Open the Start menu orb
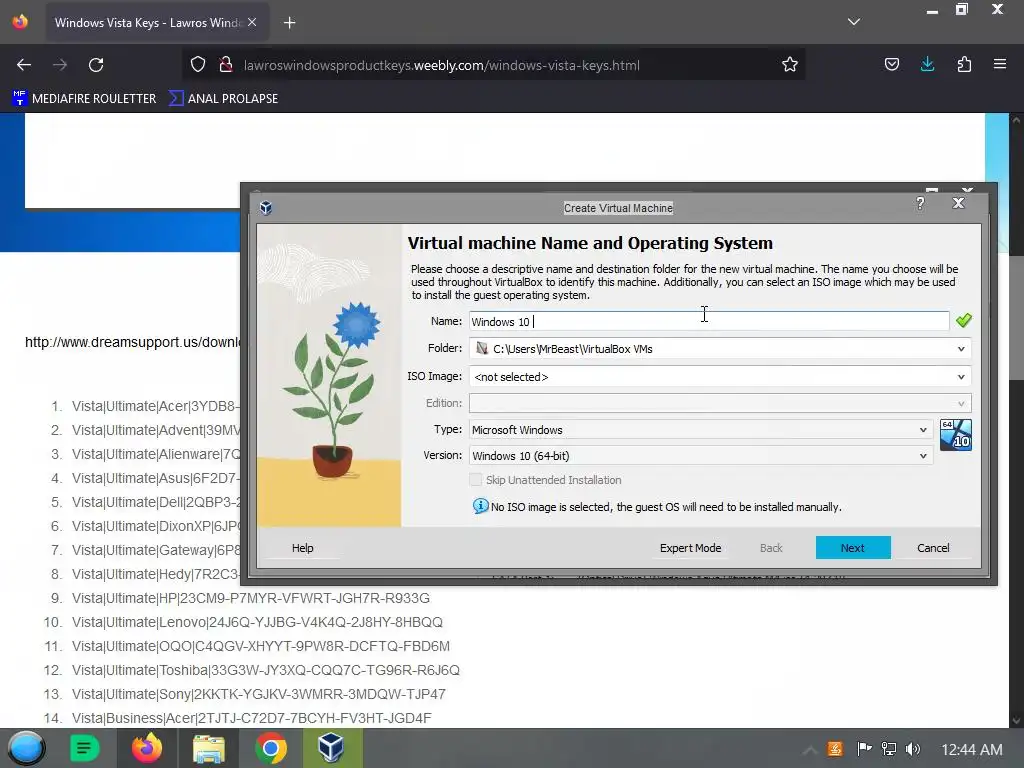Screen dimensions: 1024x768 [26, 748]
